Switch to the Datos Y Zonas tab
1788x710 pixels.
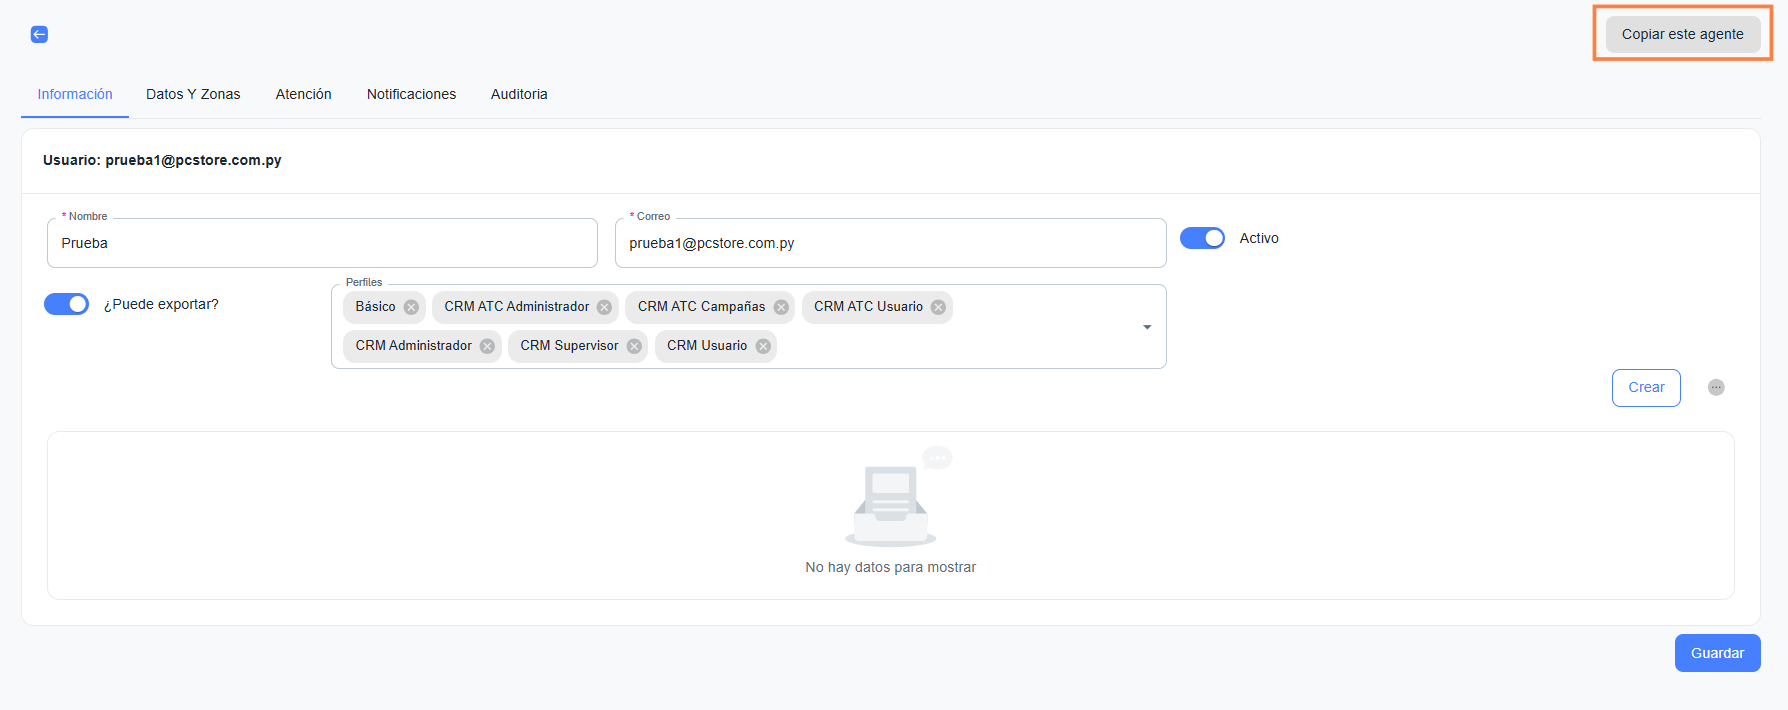pyautogui.click(x=193, y=94)
